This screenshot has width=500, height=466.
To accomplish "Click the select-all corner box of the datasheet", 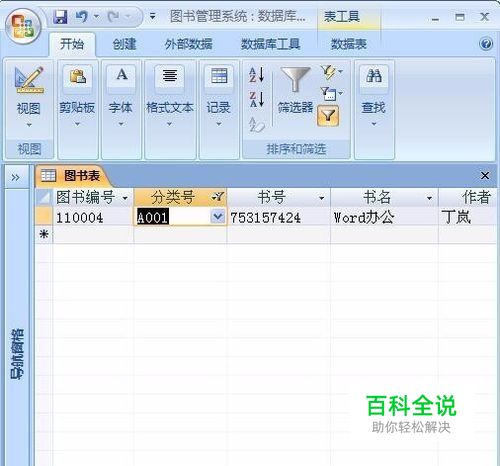I will 44,197.
